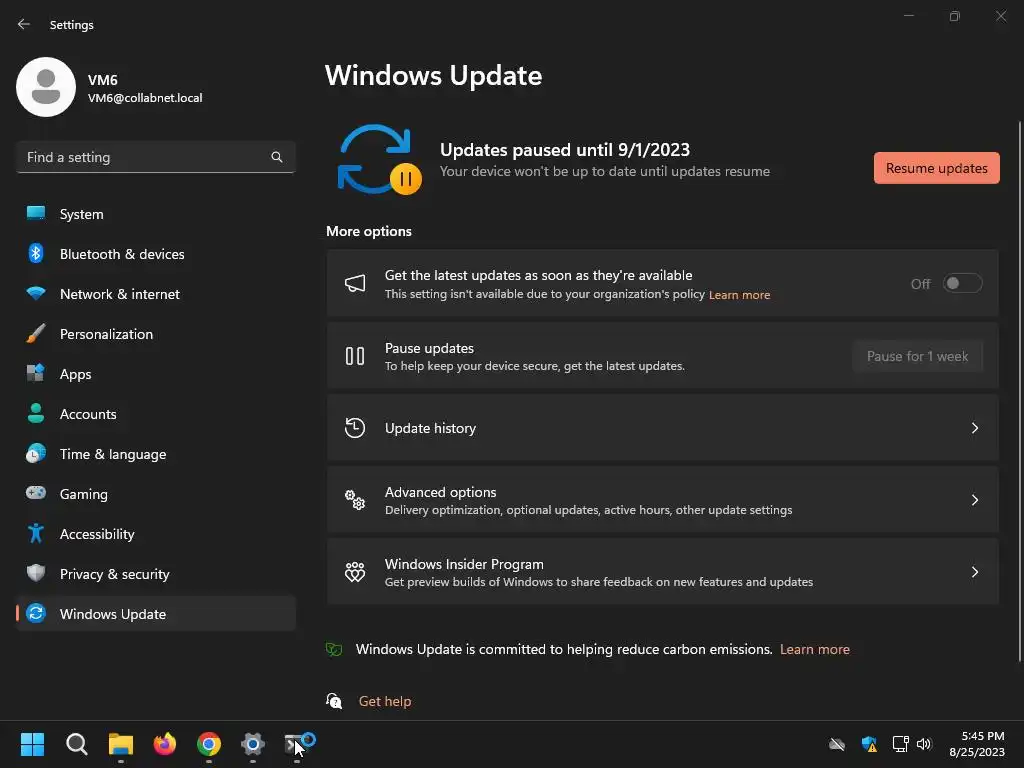Click the Gaming controller icon

click(x=36, y=493)
